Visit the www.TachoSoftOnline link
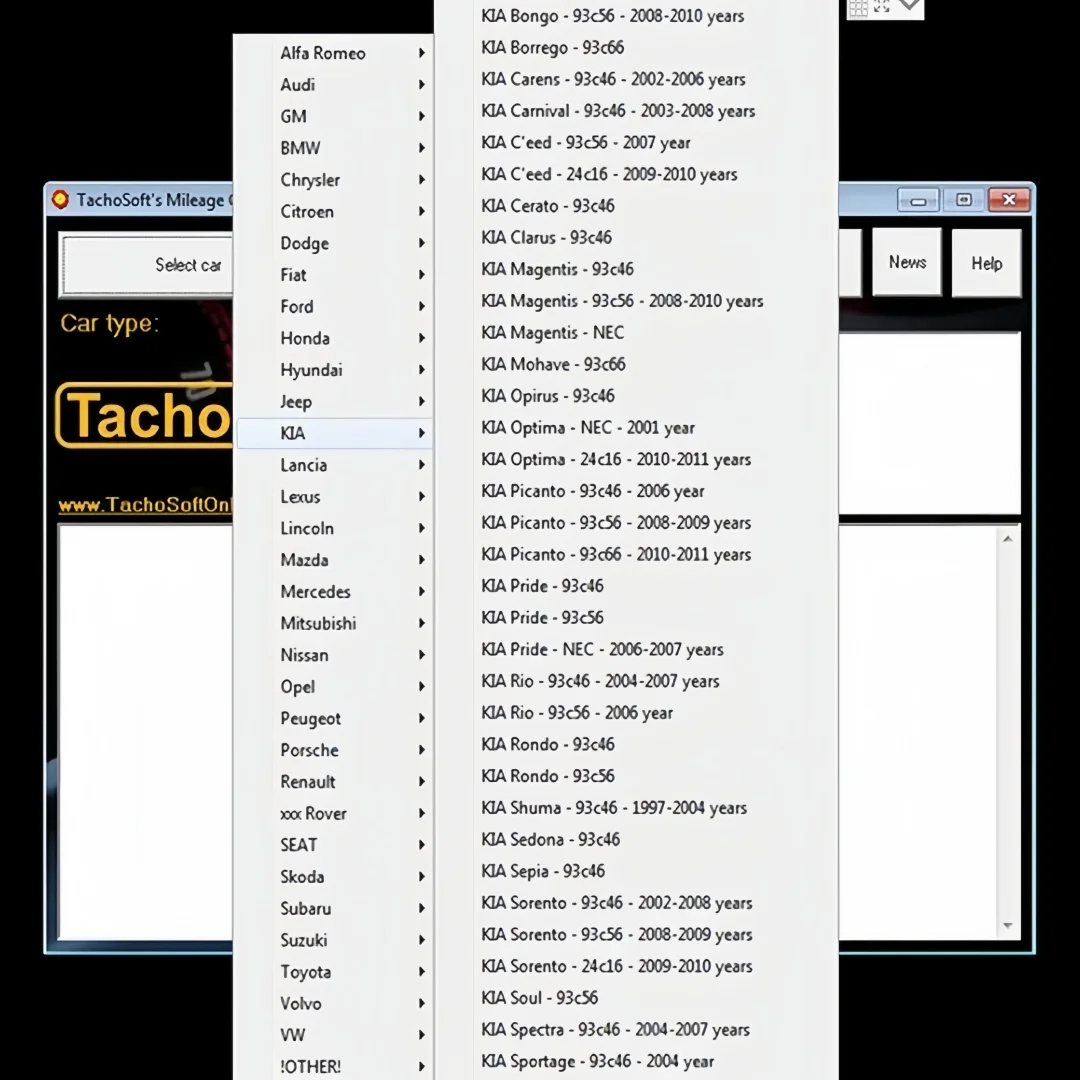 [145, 505]
